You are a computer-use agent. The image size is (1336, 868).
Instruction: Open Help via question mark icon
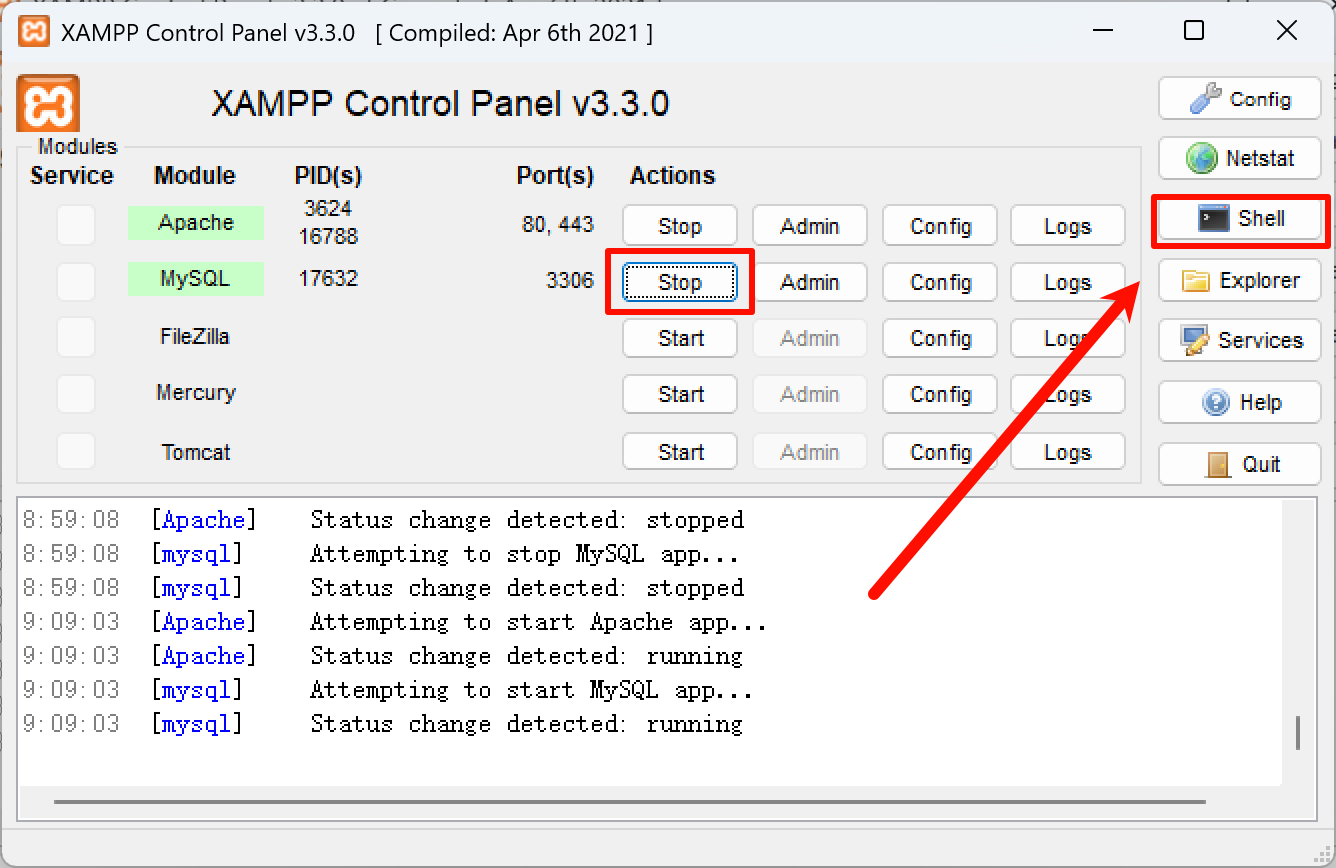(1240, 402)
